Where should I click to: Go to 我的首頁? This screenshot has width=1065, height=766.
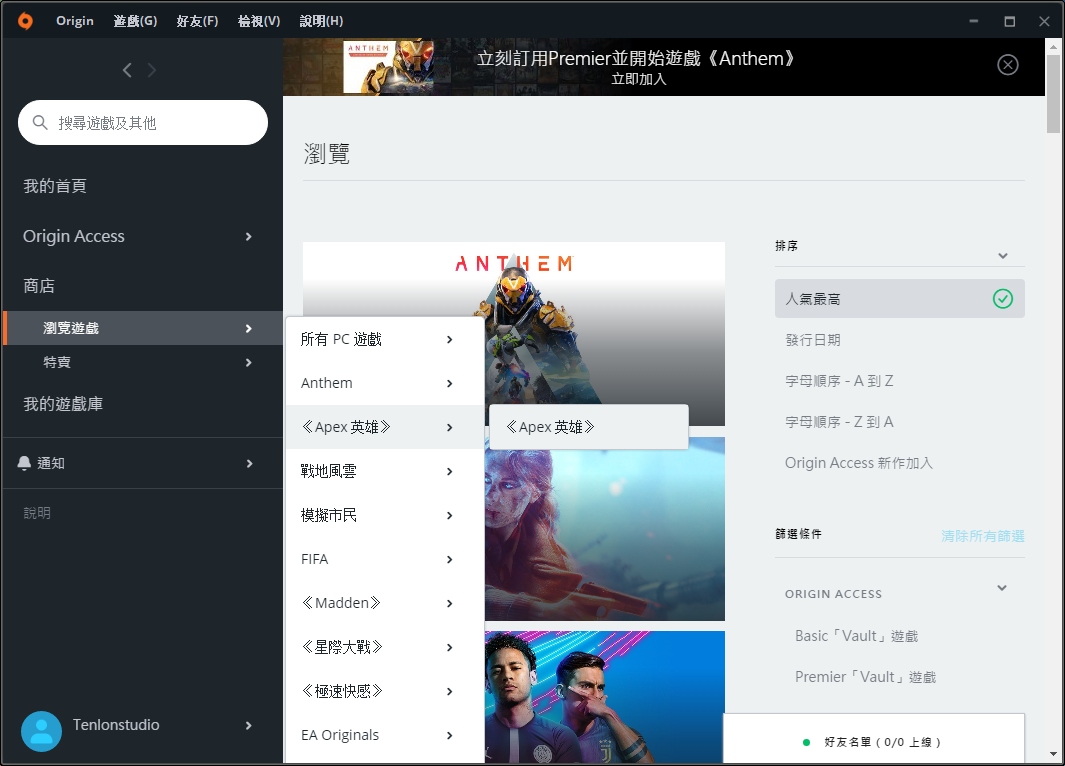coord(55,186)
